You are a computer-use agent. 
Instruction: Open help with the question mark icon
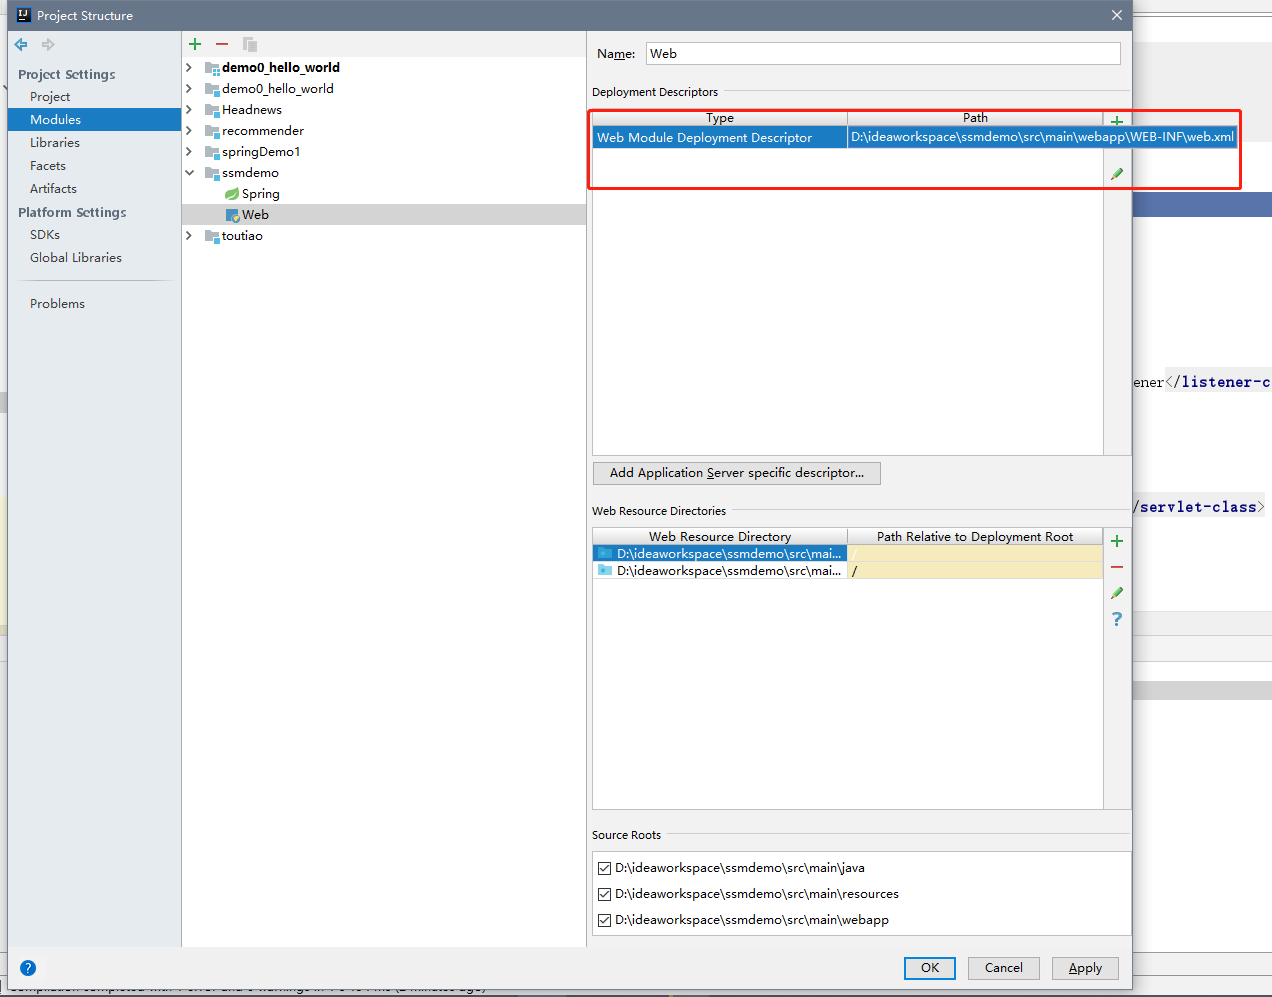click(x=1117, y=619)
